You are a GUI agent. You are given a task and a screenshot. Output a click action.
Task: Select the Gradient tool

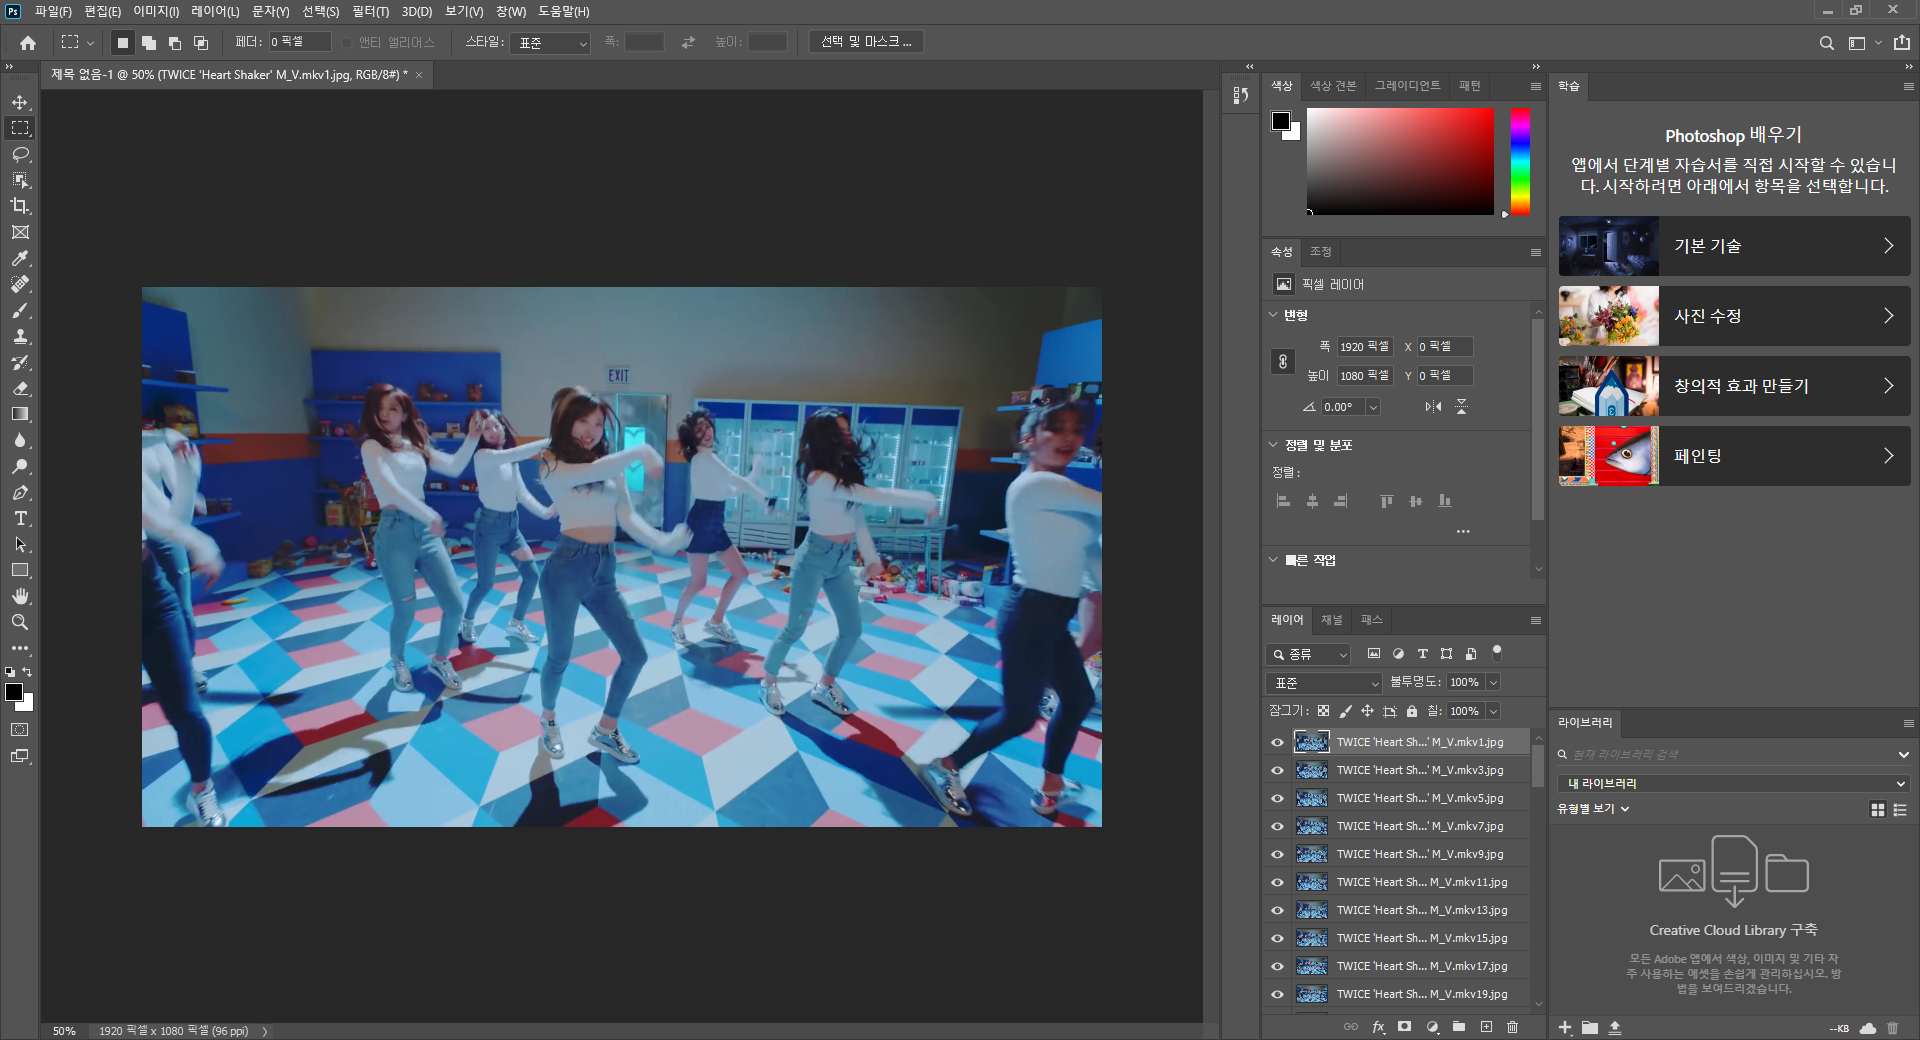pyautogui.click(x=20, y=414)
